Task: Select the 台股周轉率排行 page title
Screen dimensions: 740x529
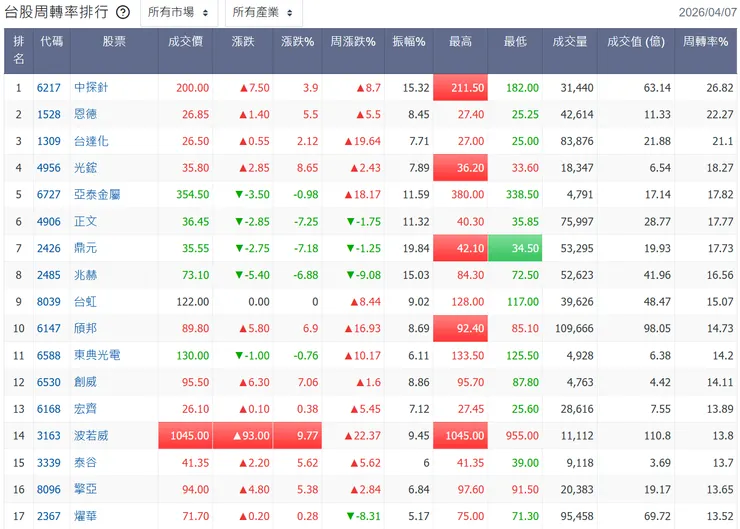Action: click(56, 12)
